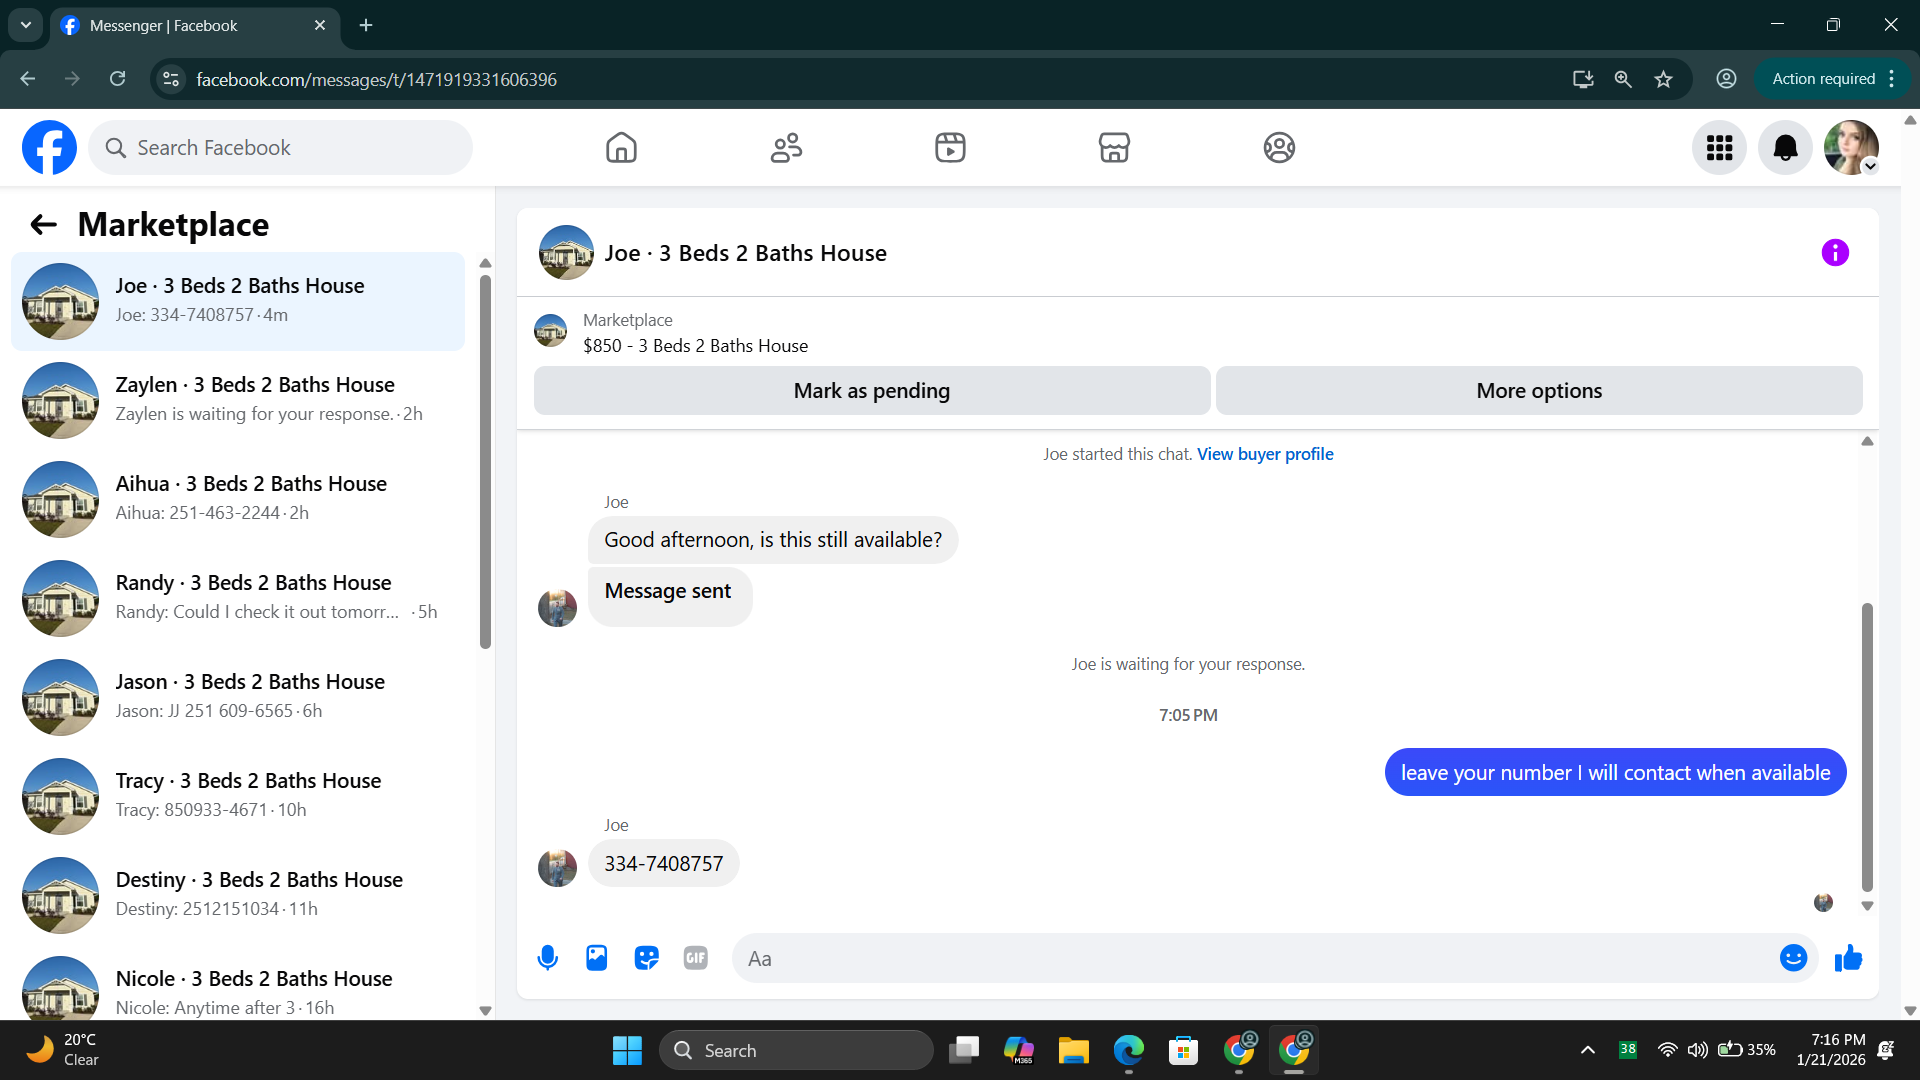
Task: Open the Facebook apps grid menu
Action: (x=1719, y=148)
